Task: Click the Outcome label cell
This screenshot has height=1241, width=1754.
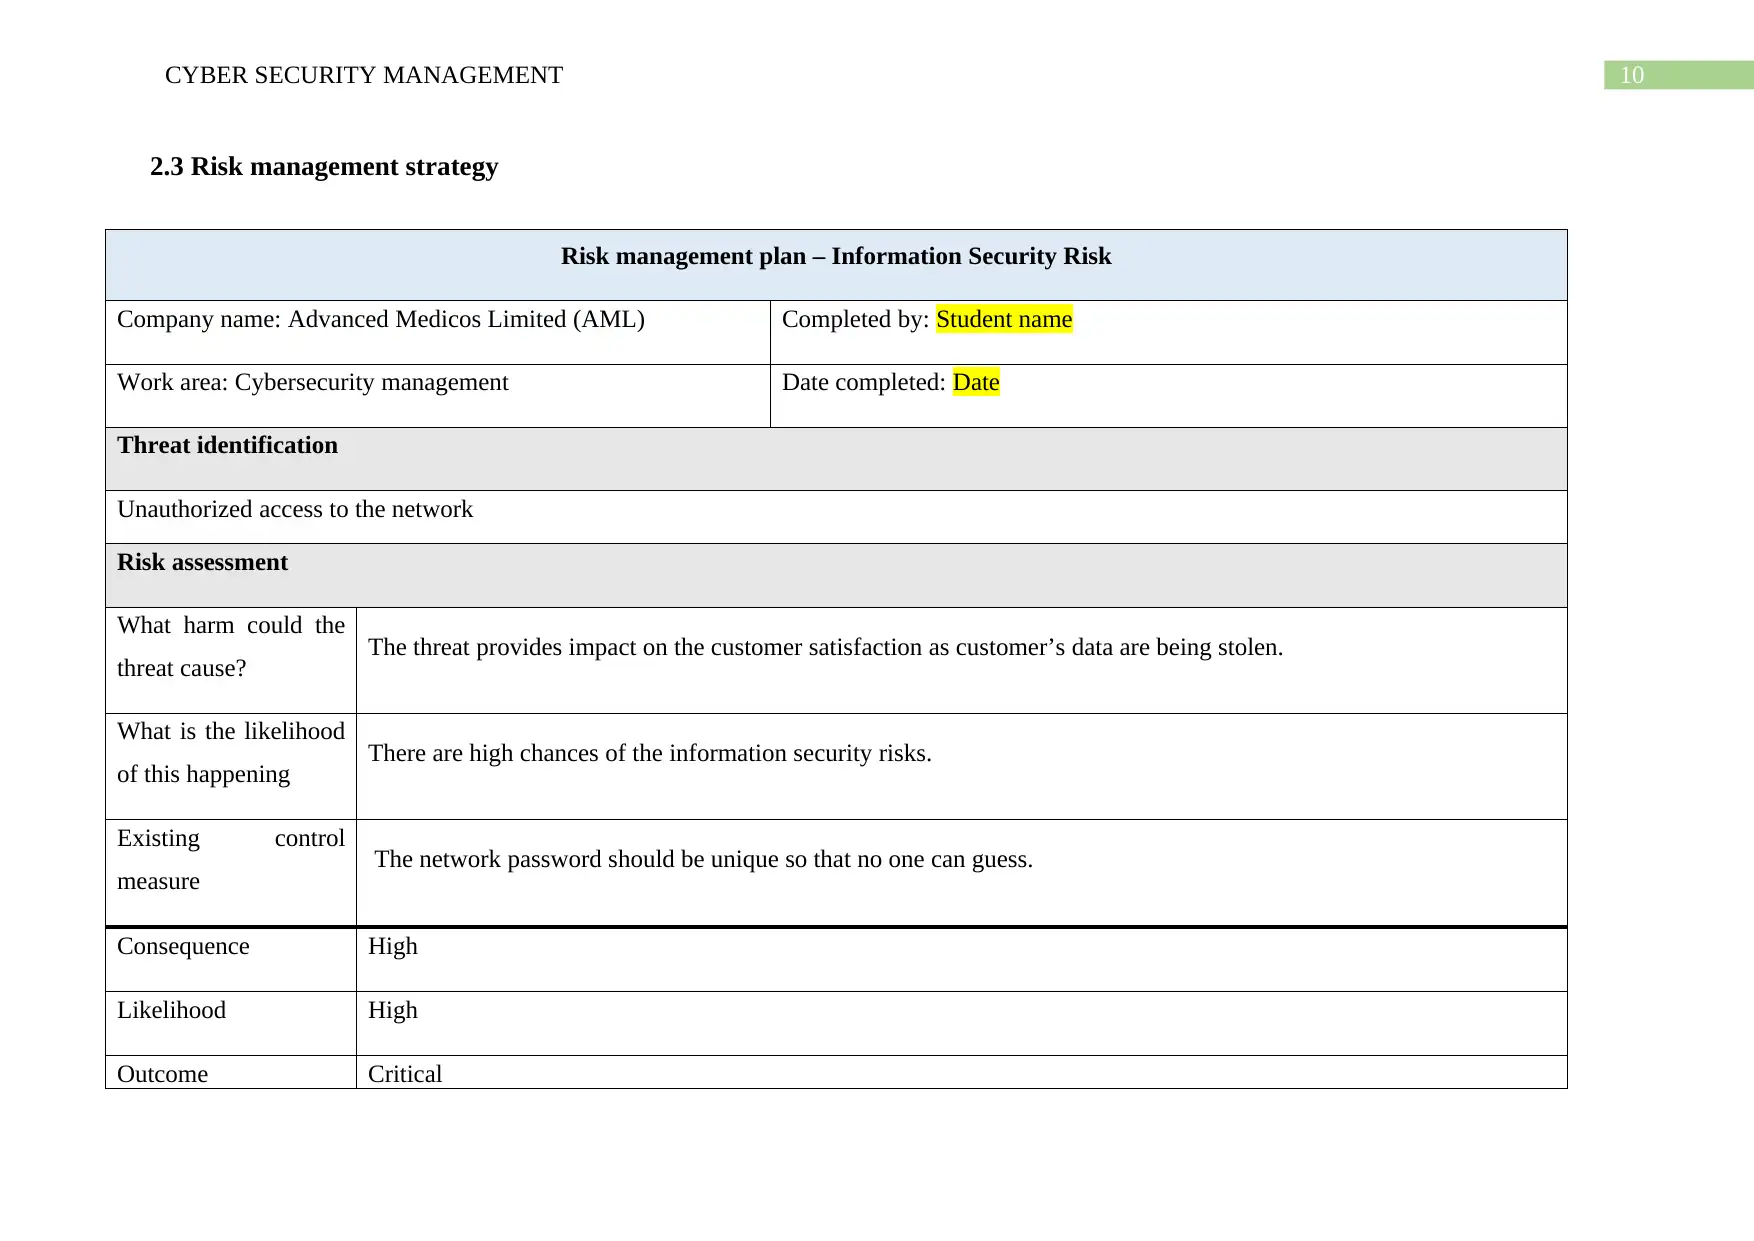Action: click(x=231, y=1072)
